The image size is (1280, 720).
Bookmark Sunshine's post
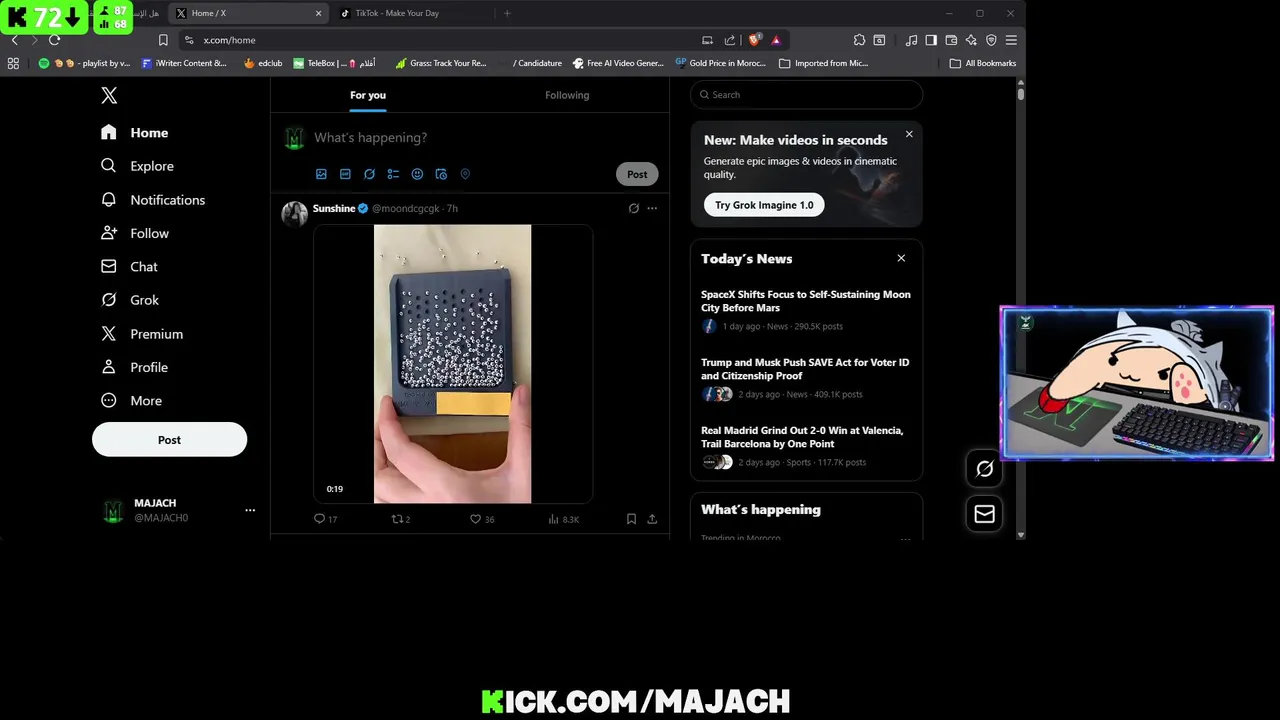[x=631, y=519]
